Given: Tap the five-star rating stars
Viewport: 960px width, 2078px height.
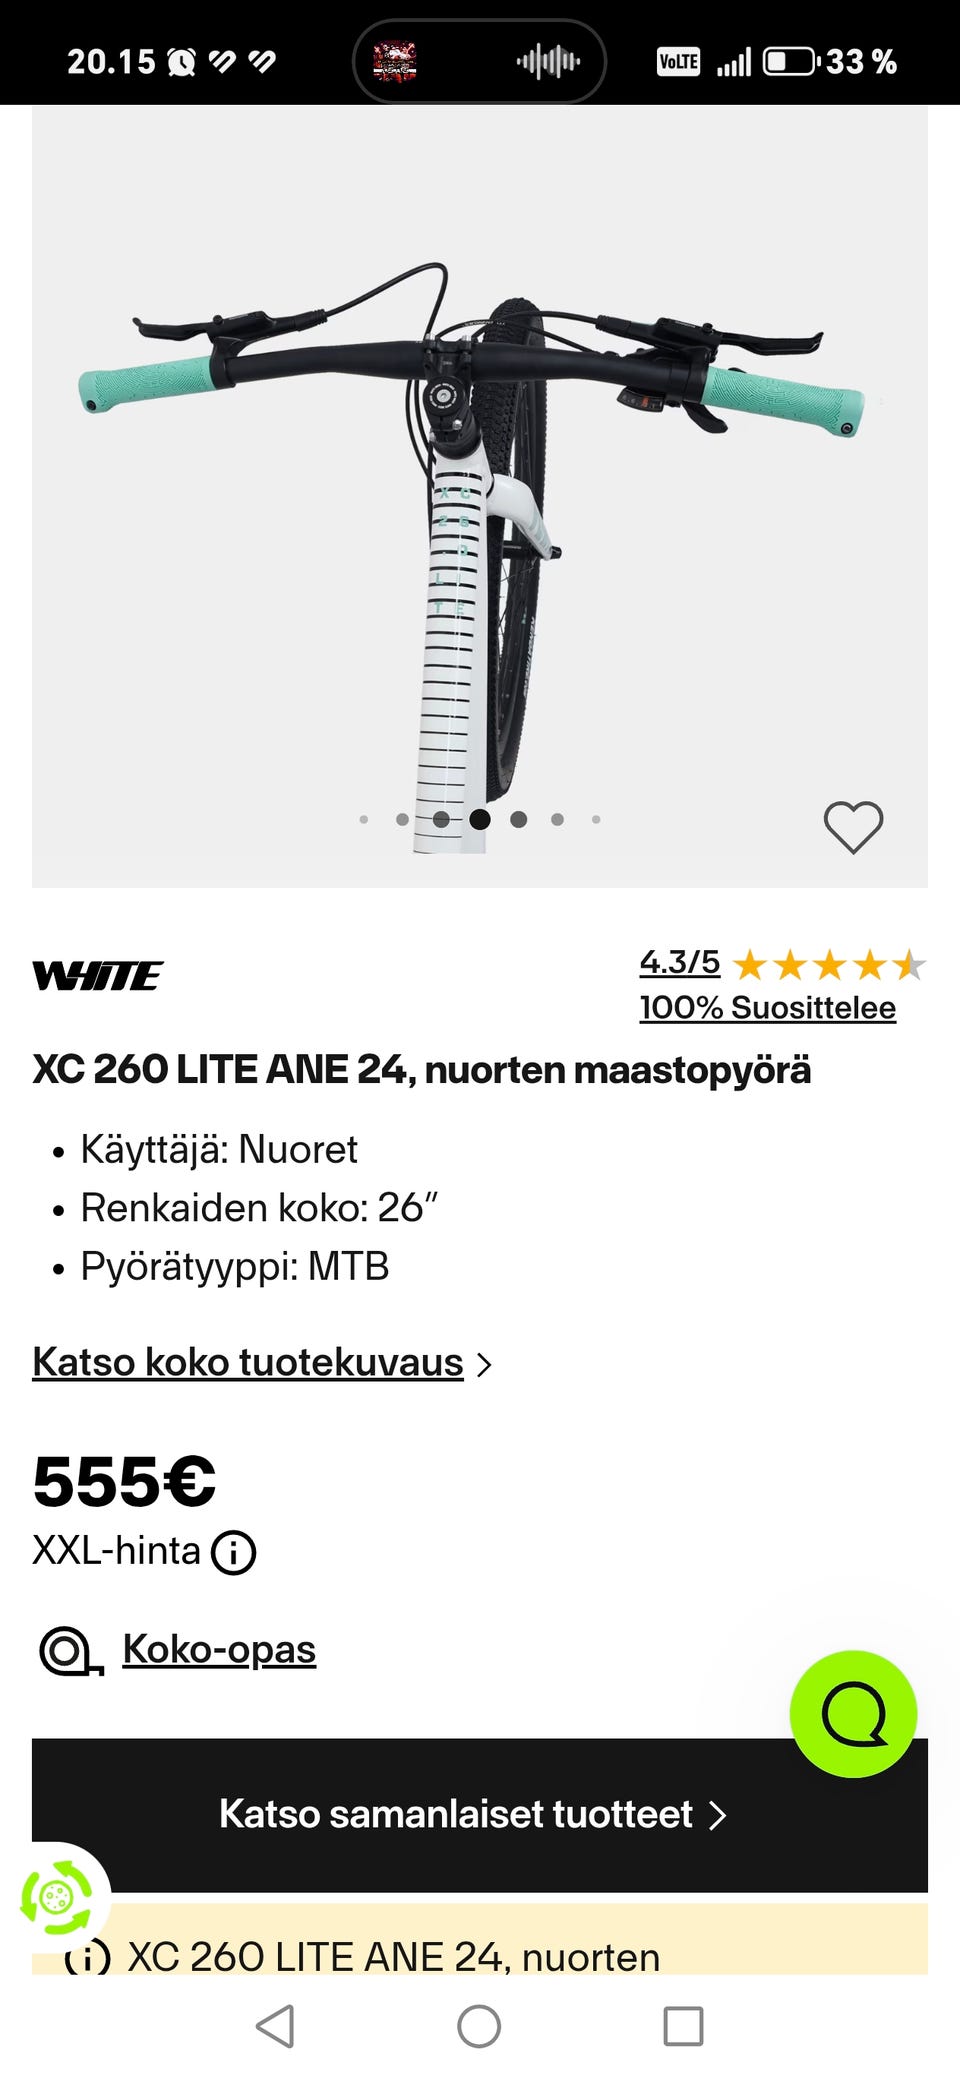Looking at the screenshot, I should tap(829, 965).
